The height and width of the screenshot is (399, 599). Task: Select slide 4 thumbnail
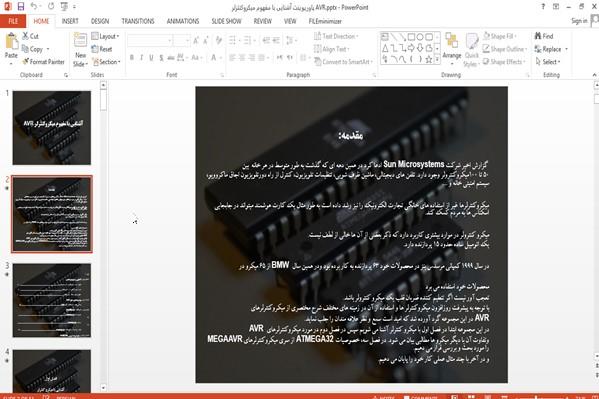point(52,370)
